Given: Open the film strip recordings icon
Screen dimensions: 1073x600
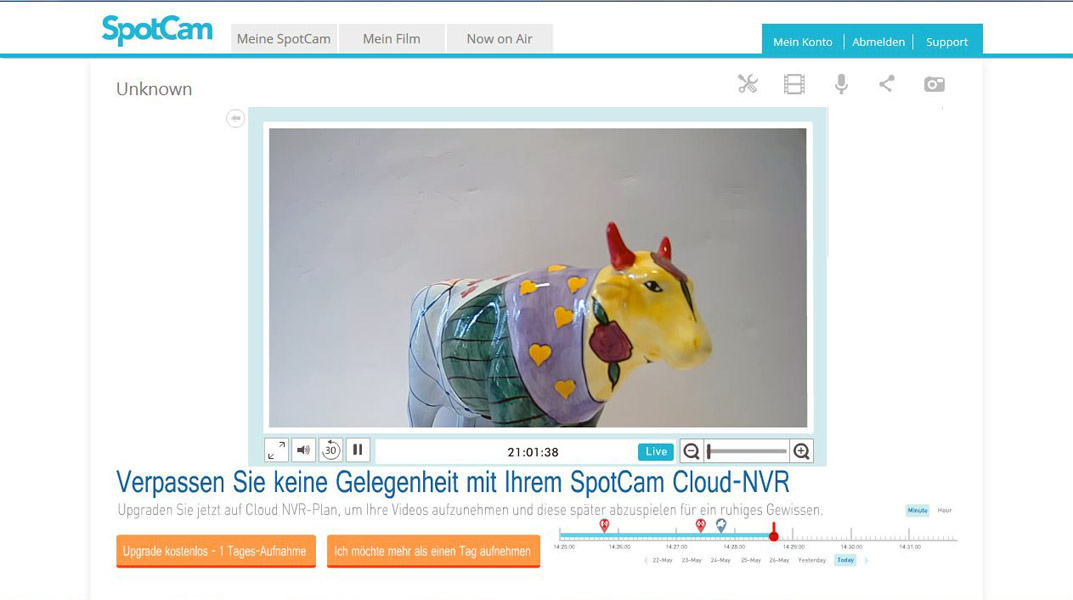Looking at the screenshot, I should [794, 84].
